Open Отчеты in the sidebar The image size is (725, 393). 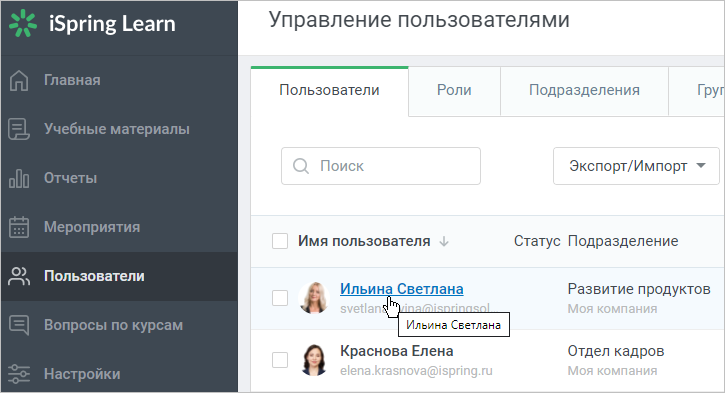[119, 178]
